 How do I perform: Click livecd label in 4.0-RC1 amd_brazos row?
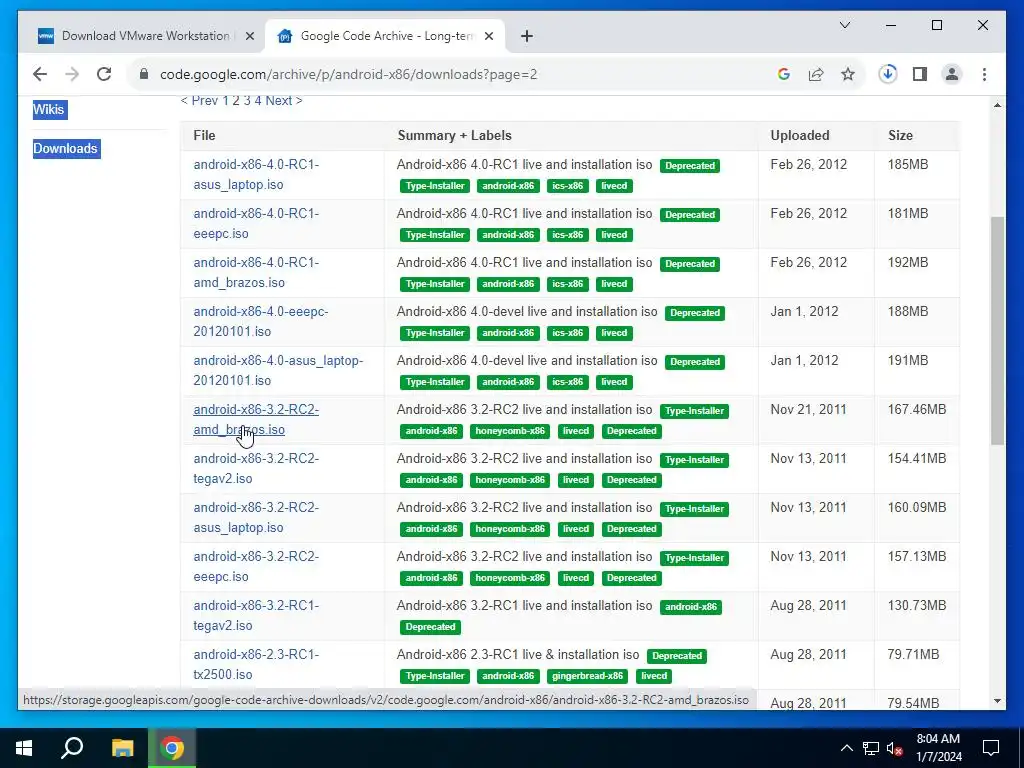(614, 283)
